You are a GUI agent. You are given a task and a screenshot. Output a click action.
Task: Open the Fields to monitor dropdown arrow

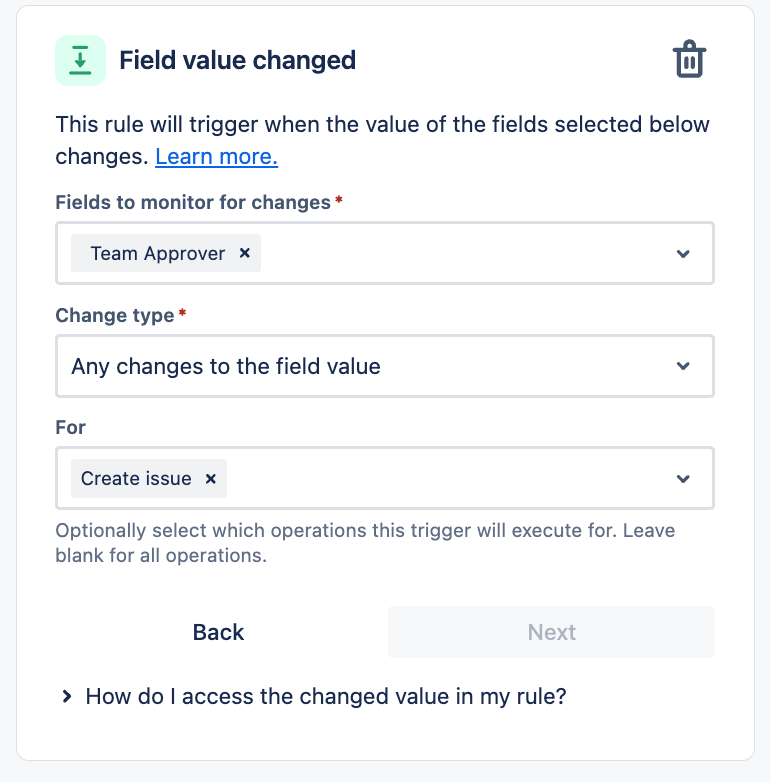tap(683, 253)
